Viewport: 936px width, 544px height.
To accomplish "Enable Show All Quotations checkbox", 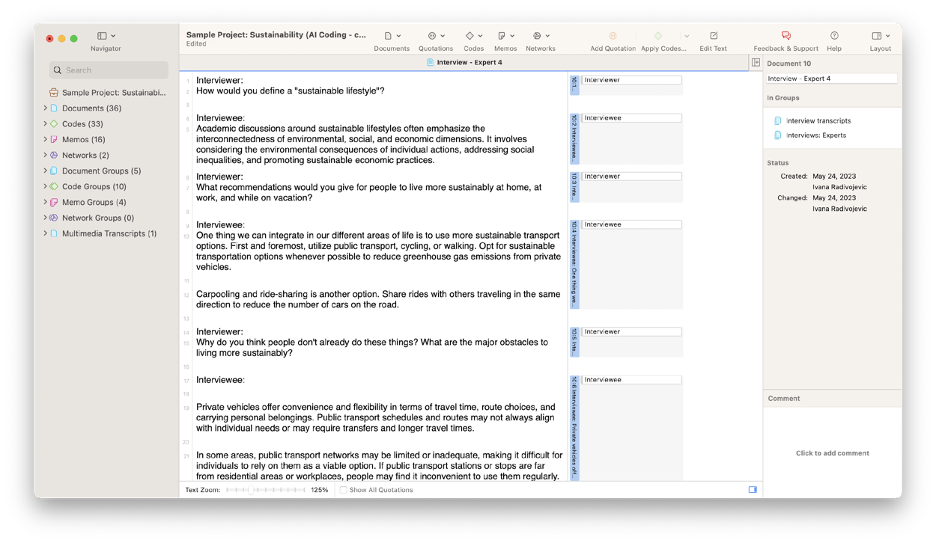I will (x=343, y=490).
